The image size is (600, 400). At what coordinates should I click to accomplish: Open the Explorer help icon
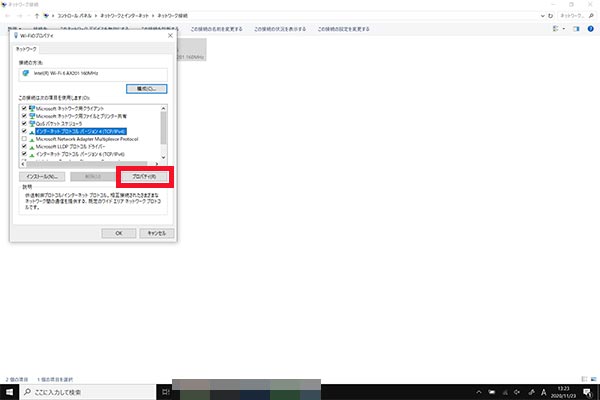tap(589, 29)
